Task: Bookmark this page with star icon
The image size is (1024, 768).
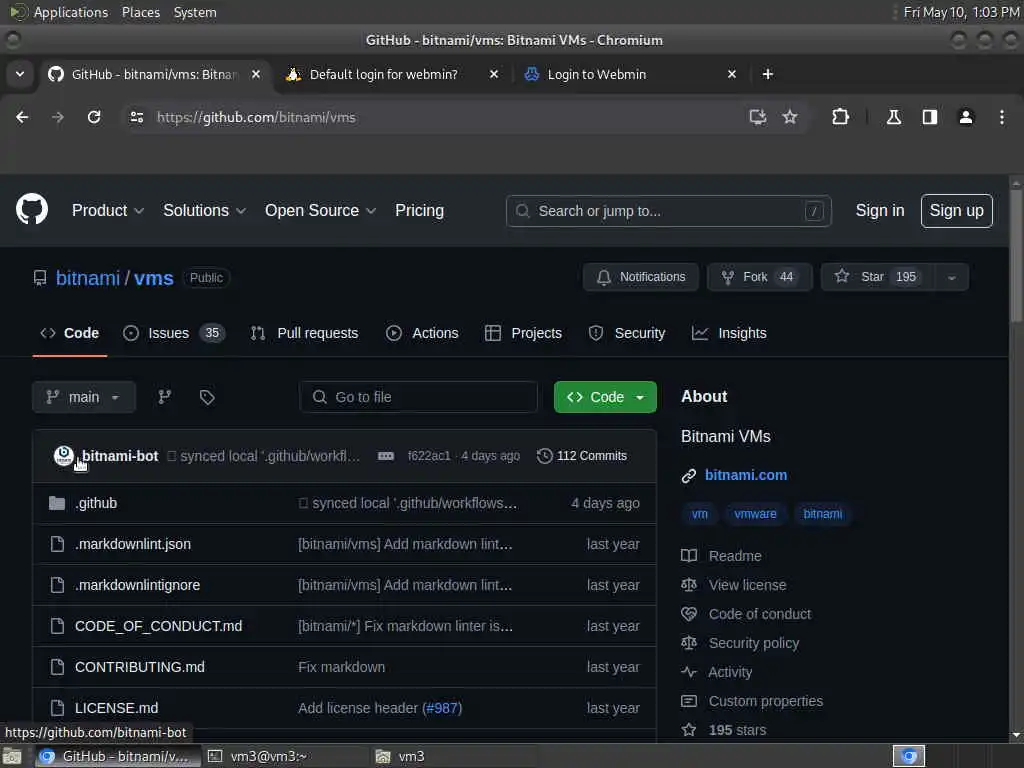Action: point(790,118)
